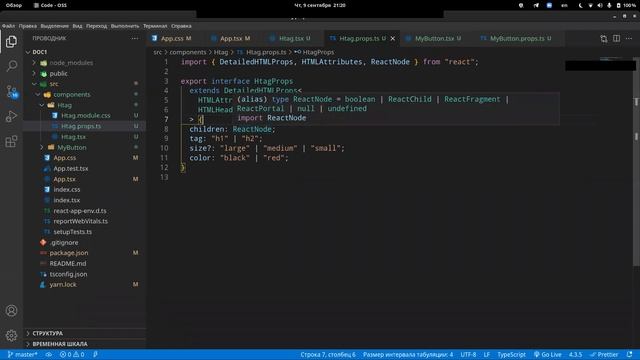Screen dimensions: 640x360
Task: Open the Run and Debug icon
Action: pos(11,116)
